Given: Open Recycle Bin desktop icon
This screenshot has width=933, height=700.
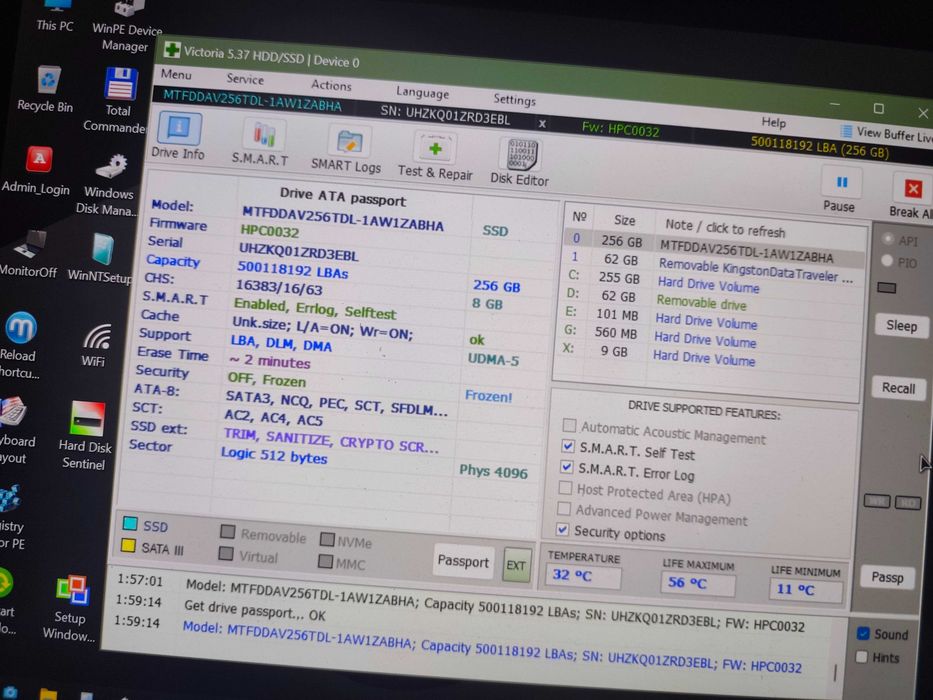Looking at the screenshot, I should tap(48, 80).
